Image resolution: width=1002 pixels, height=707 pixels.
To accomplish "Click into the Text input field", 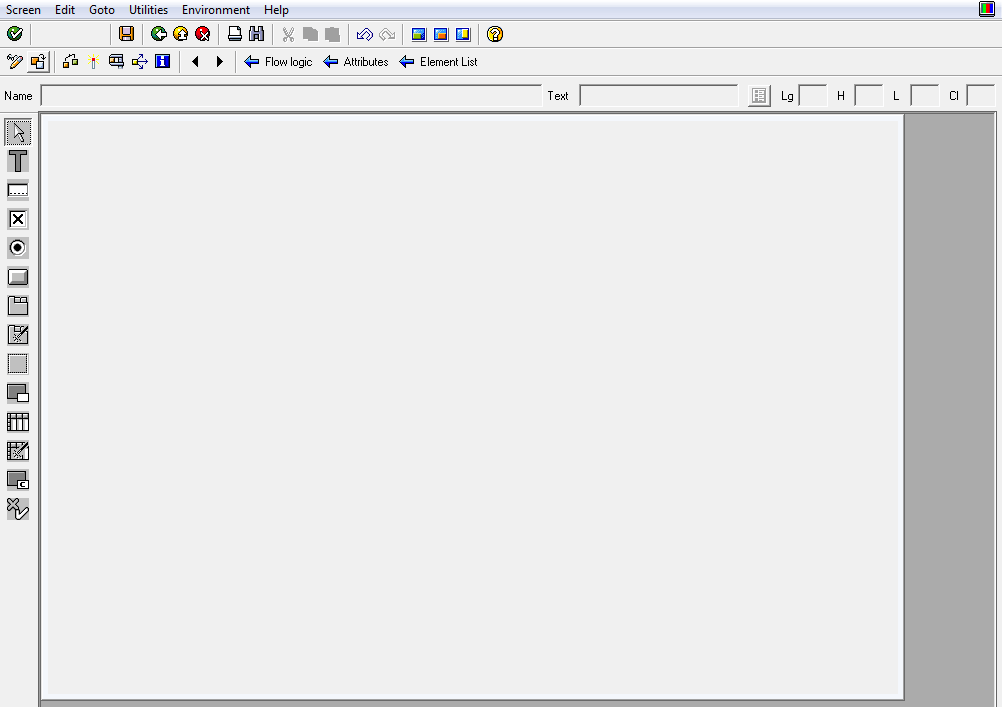I will 659,96.
